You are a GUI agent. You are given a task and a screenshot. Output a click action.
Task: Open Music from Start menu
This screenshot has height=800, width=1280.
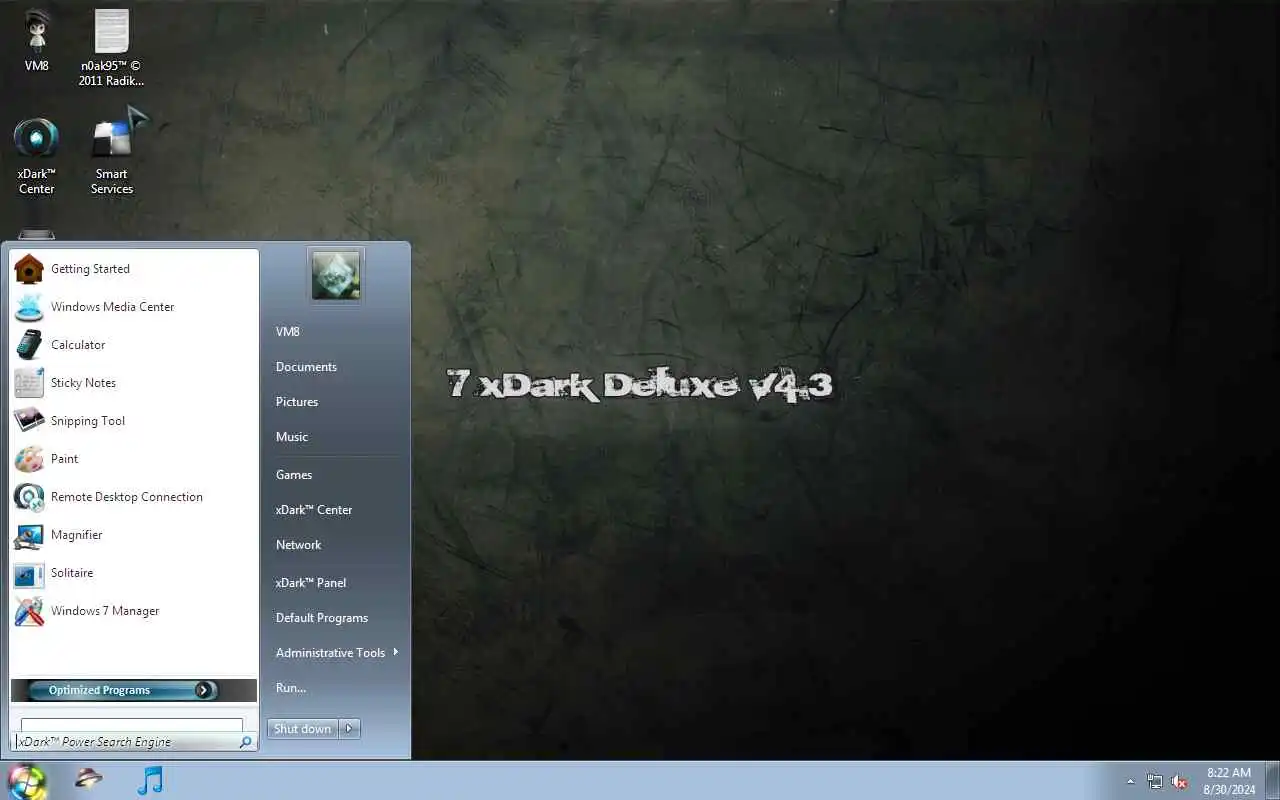click(292, 437)
